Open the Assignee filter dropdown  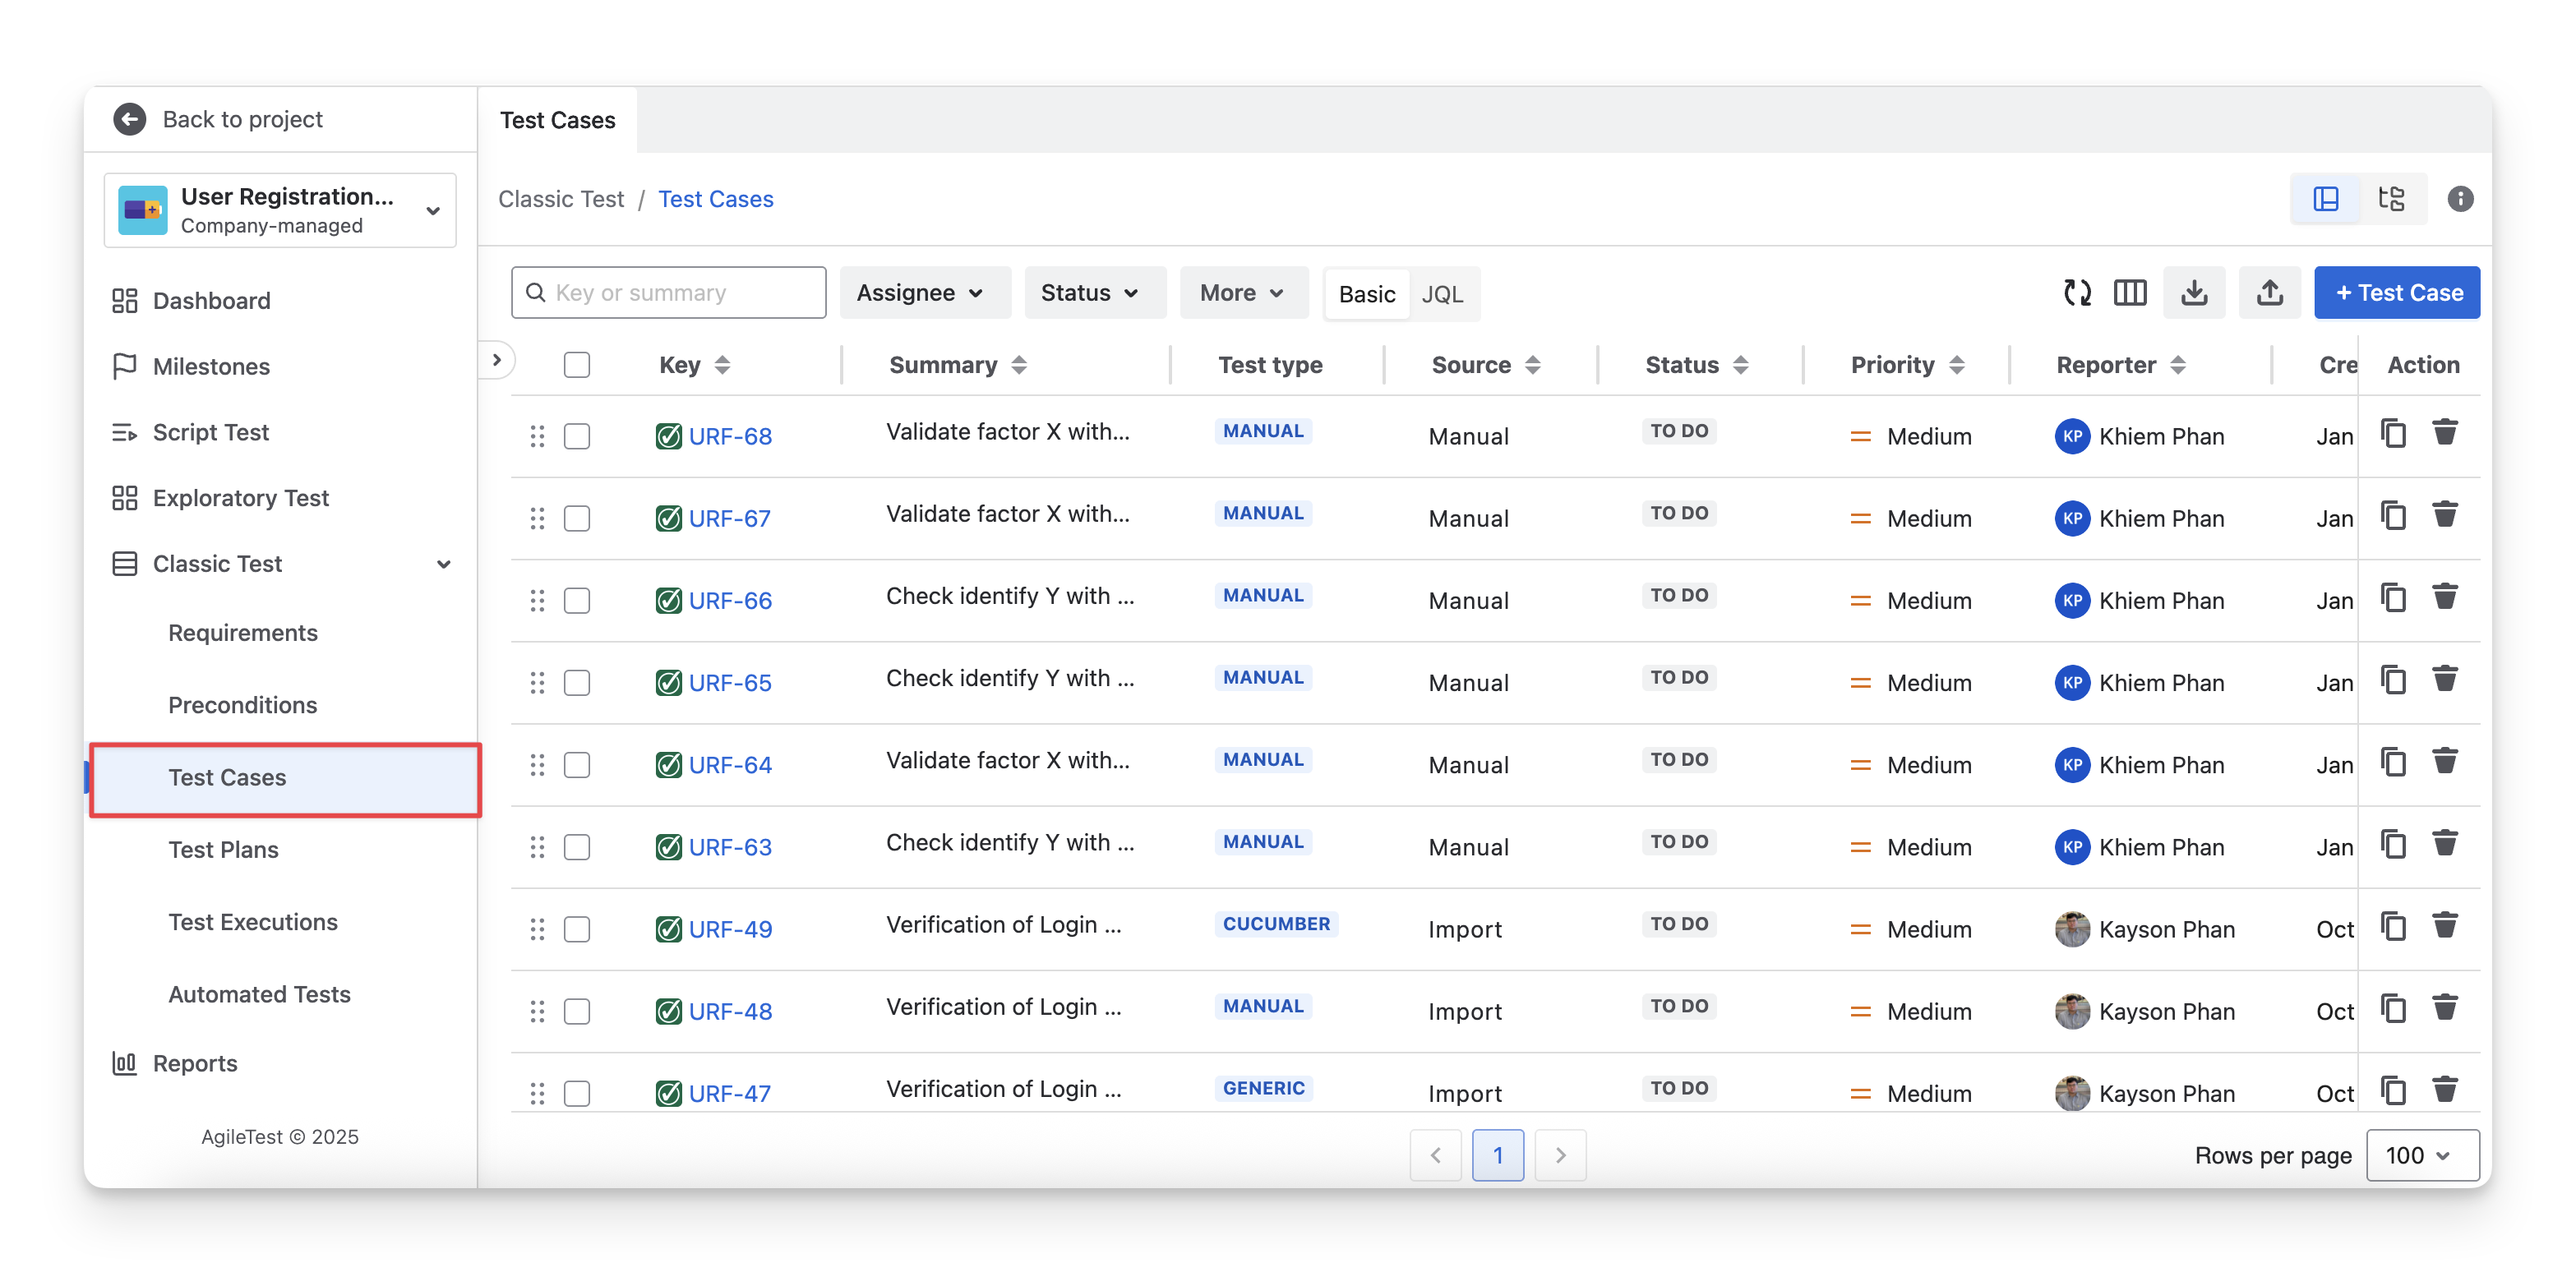[921, 293]
